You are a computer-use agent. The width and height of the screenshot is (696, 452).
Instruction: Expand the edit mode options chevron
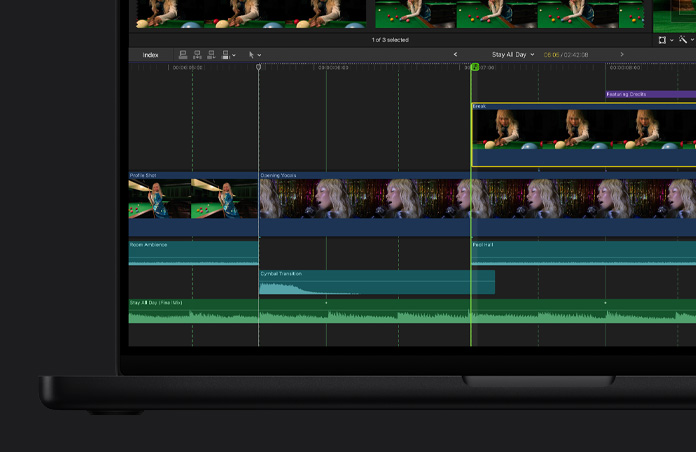point(234,55)
